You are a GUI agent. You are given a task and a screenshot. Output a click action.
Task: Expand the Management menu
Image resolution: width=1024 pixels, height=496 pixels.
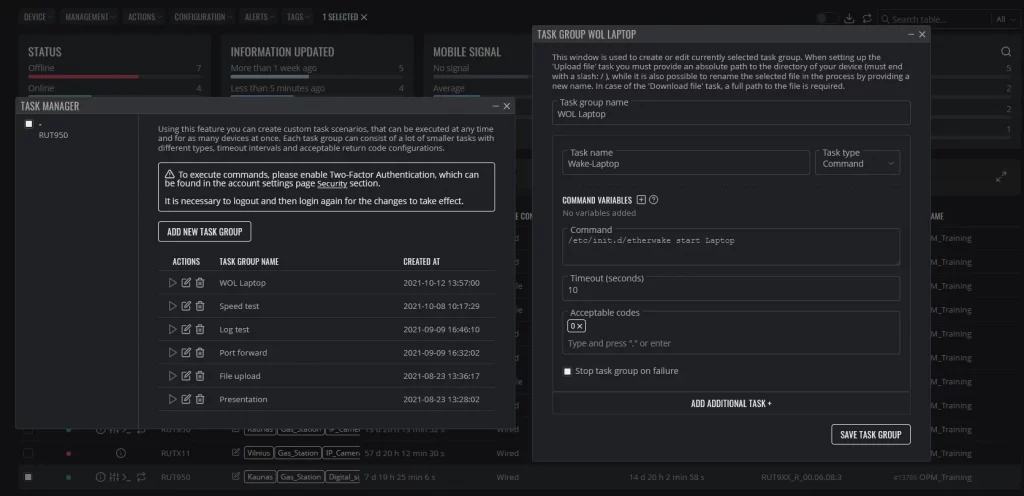(90, 17)
